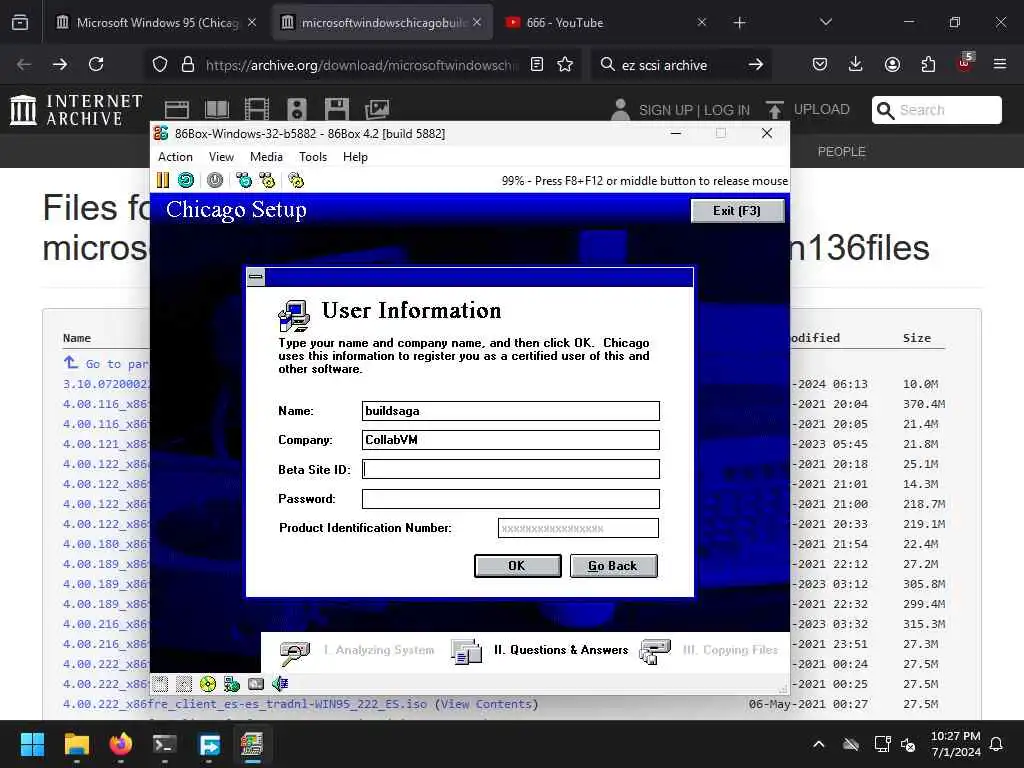Viewport: 1024px width, 768px height.
Task: Click the CD-ROM disc status bar icon
Action: tap(208, 684)
